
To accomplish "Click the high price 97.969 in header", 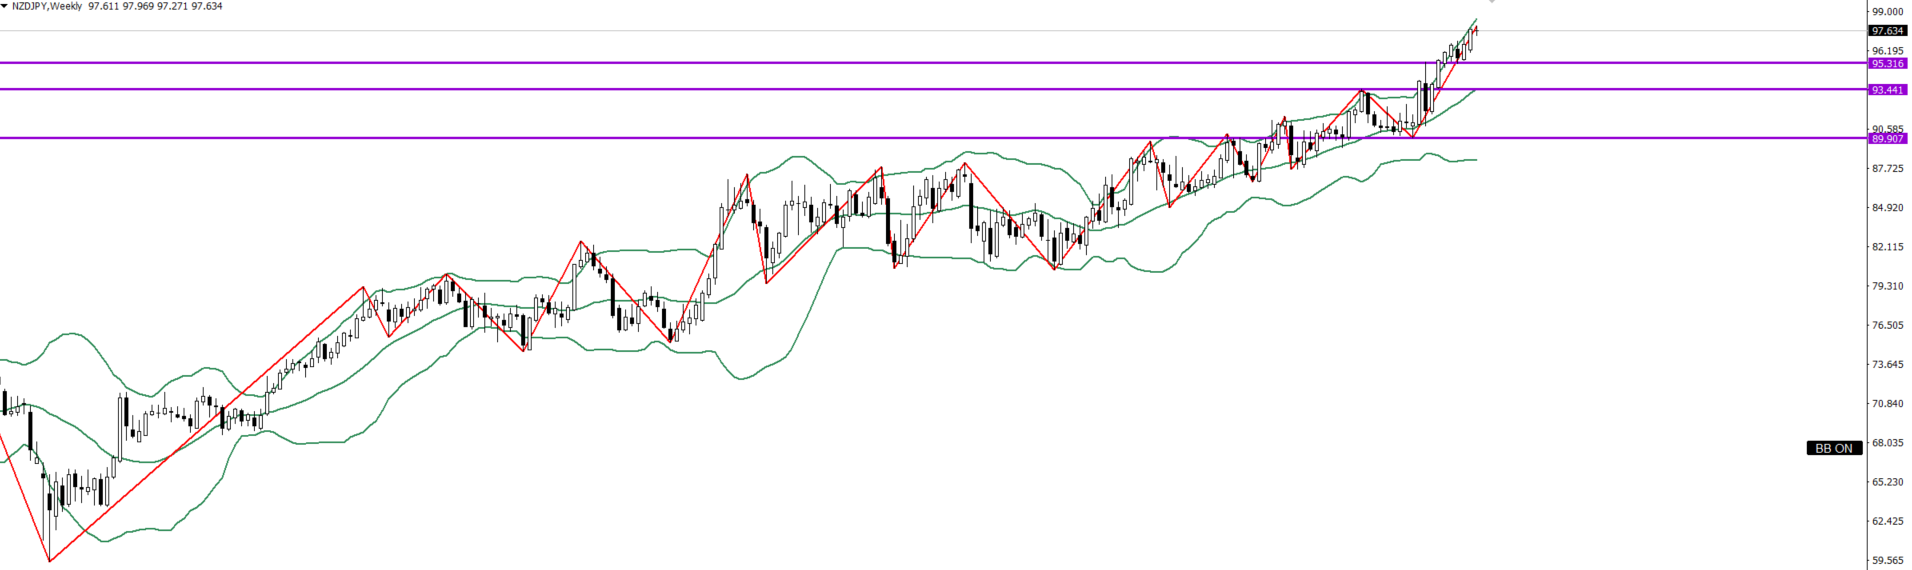I will pos(138,6).
